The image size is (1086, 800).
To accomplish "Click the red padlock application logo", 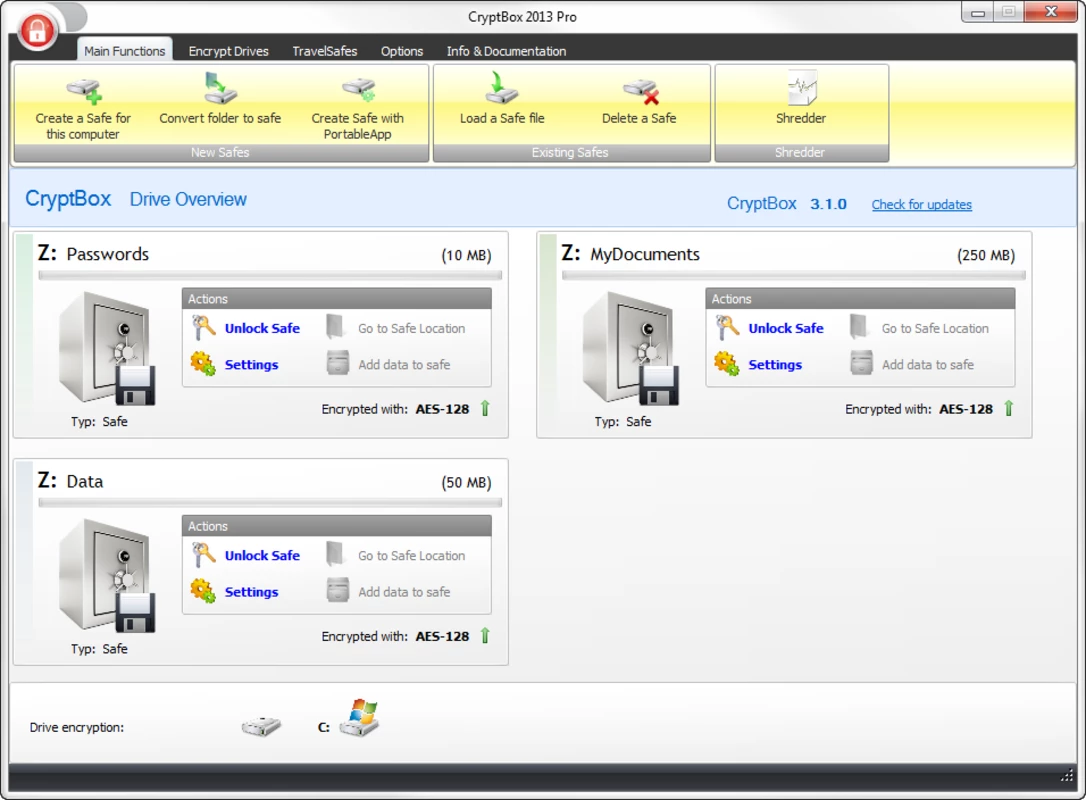I will [x=37, y=30].
